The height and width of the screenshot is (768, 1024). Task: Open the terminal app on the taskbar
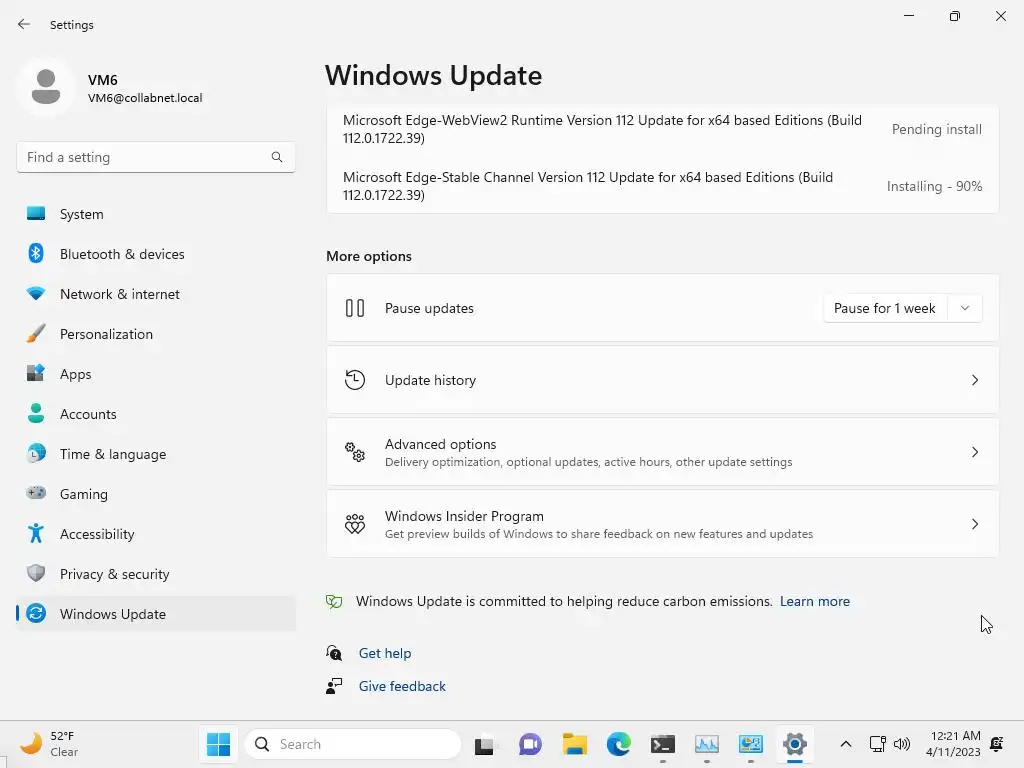(x=663, y=744)
